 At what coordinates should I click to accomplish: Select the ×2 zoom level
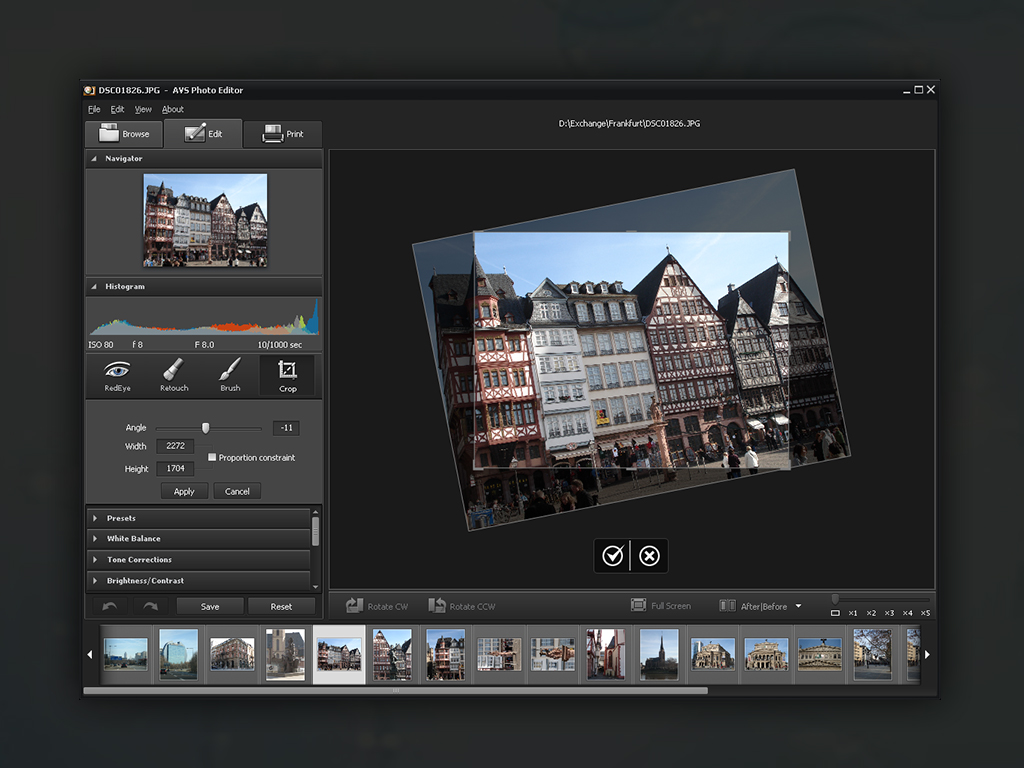(x=869, y=612)
